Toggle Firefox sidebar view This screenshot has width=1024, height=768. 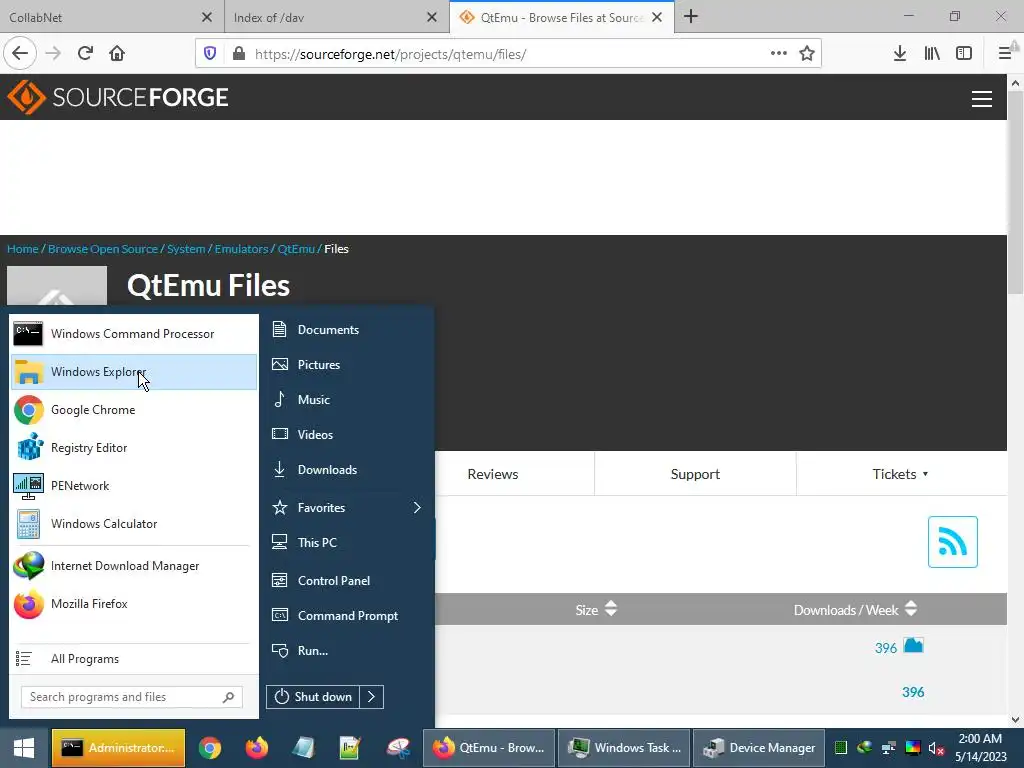tap(964, 54)
